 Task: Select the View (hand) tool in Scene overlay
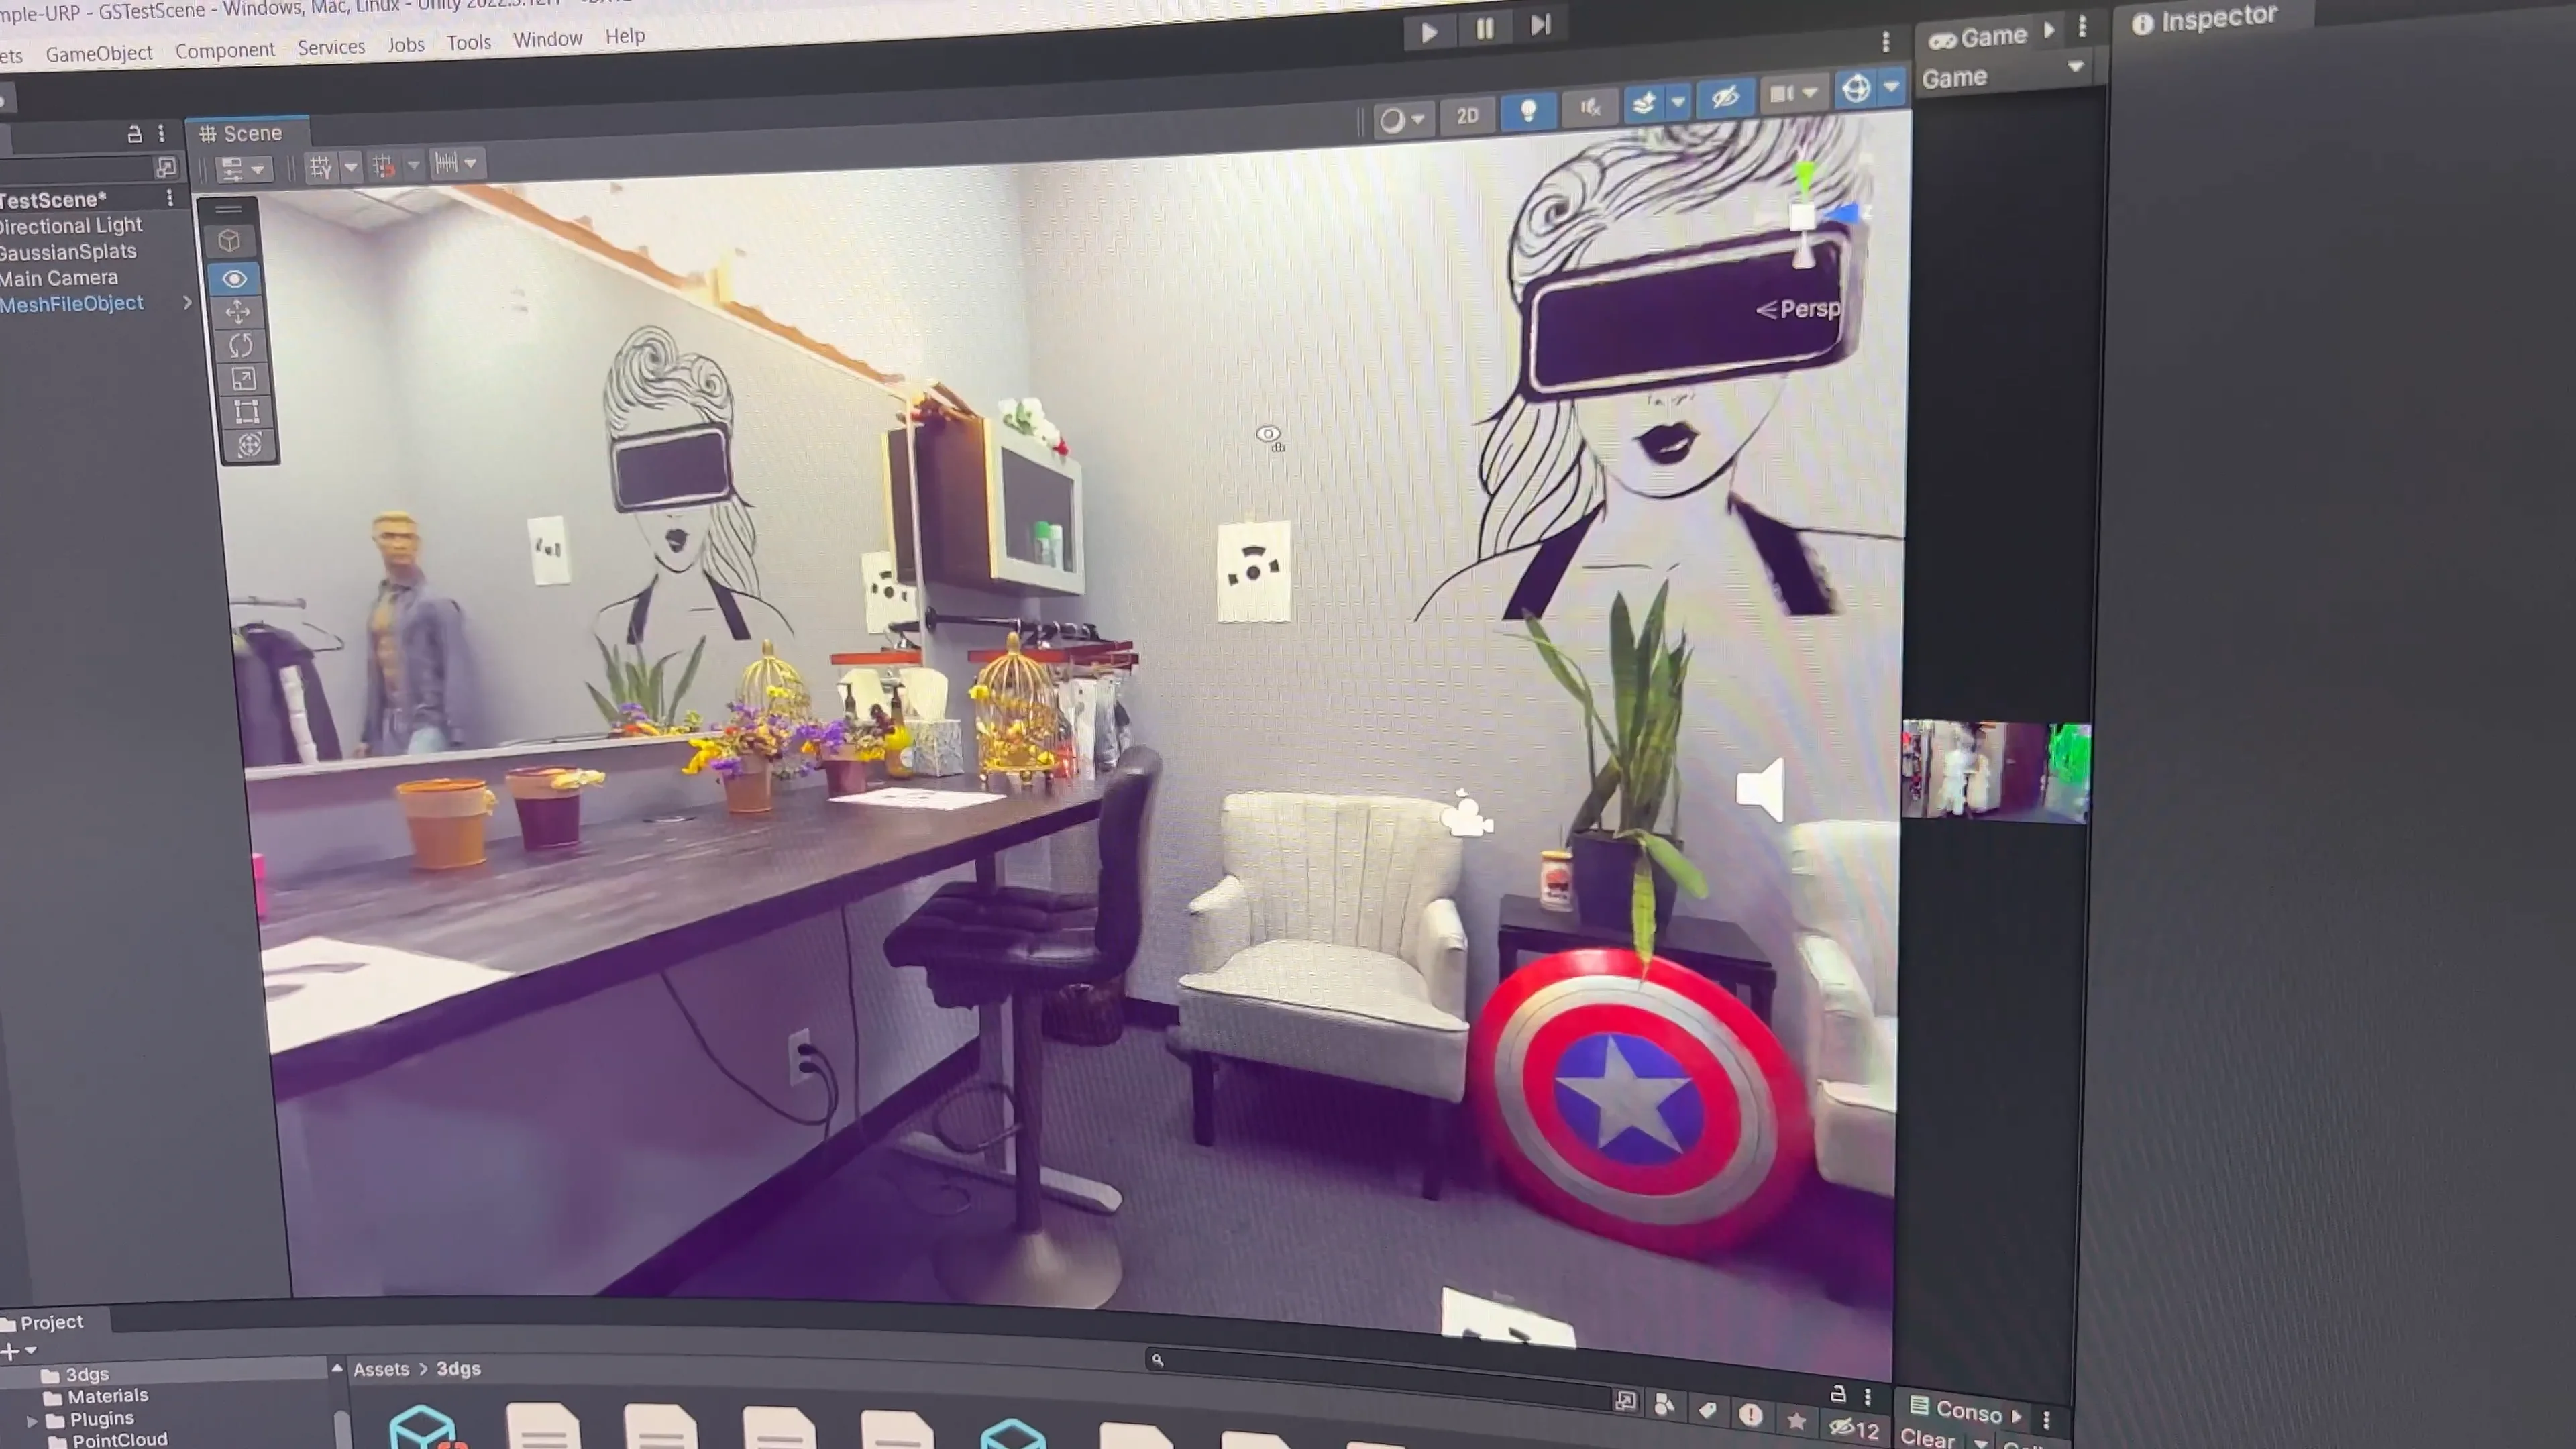[235, 278]
